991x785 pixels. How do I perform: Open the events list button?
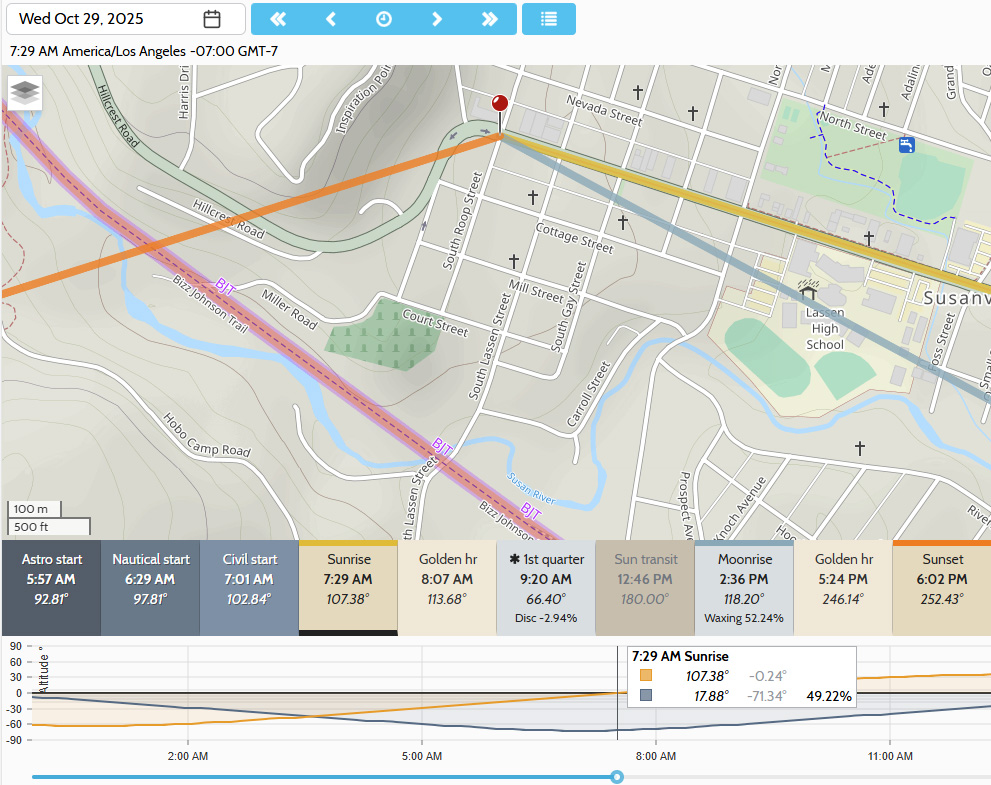[549, 19]
